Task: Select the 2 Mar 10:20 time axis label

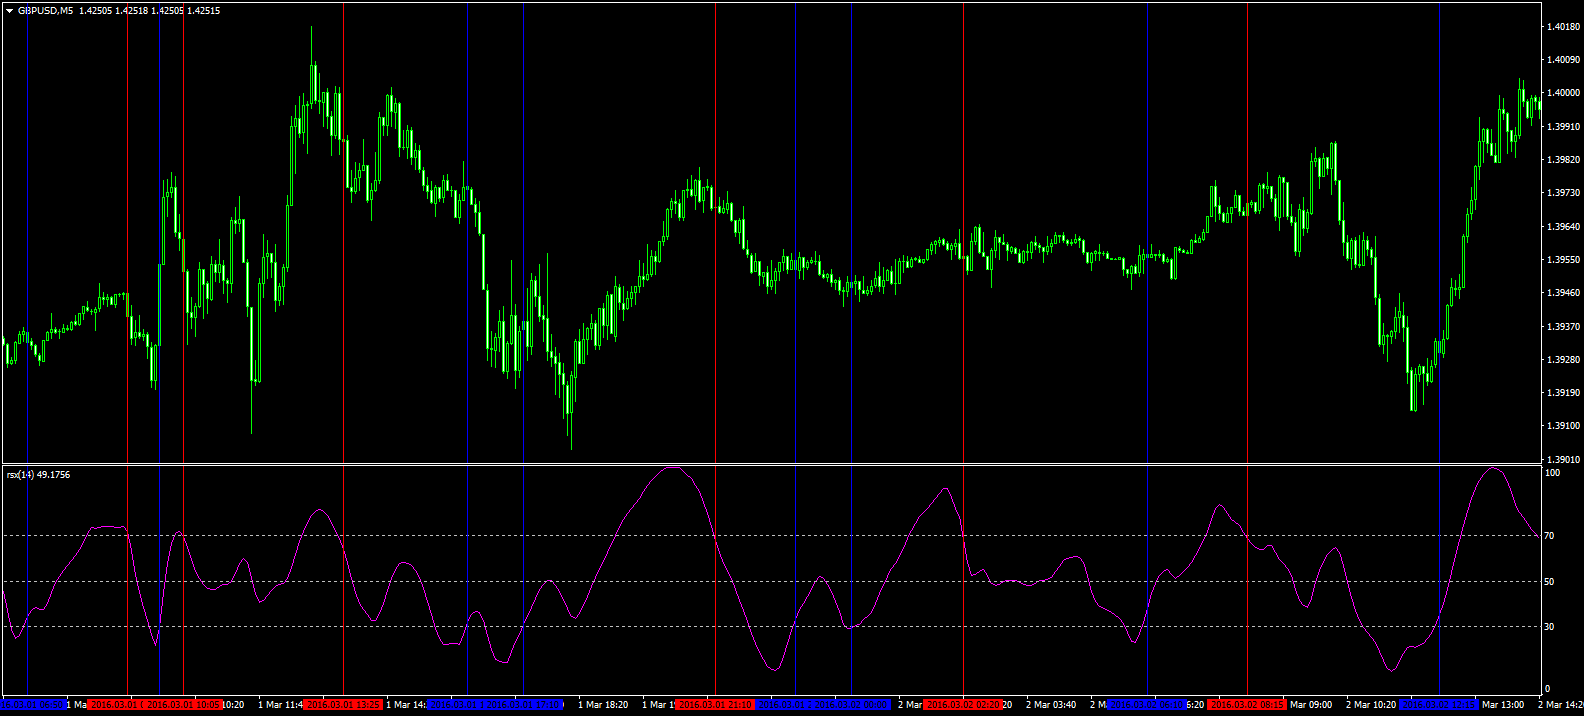Action: tap(1370, 705)
